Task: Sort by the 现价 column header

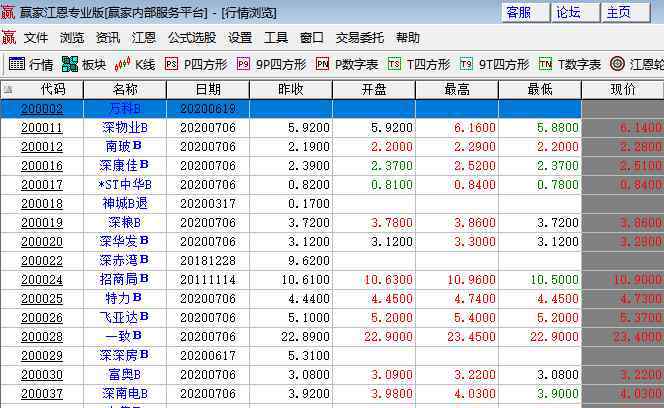Action: pyautogui.click(x=623, y=89)
